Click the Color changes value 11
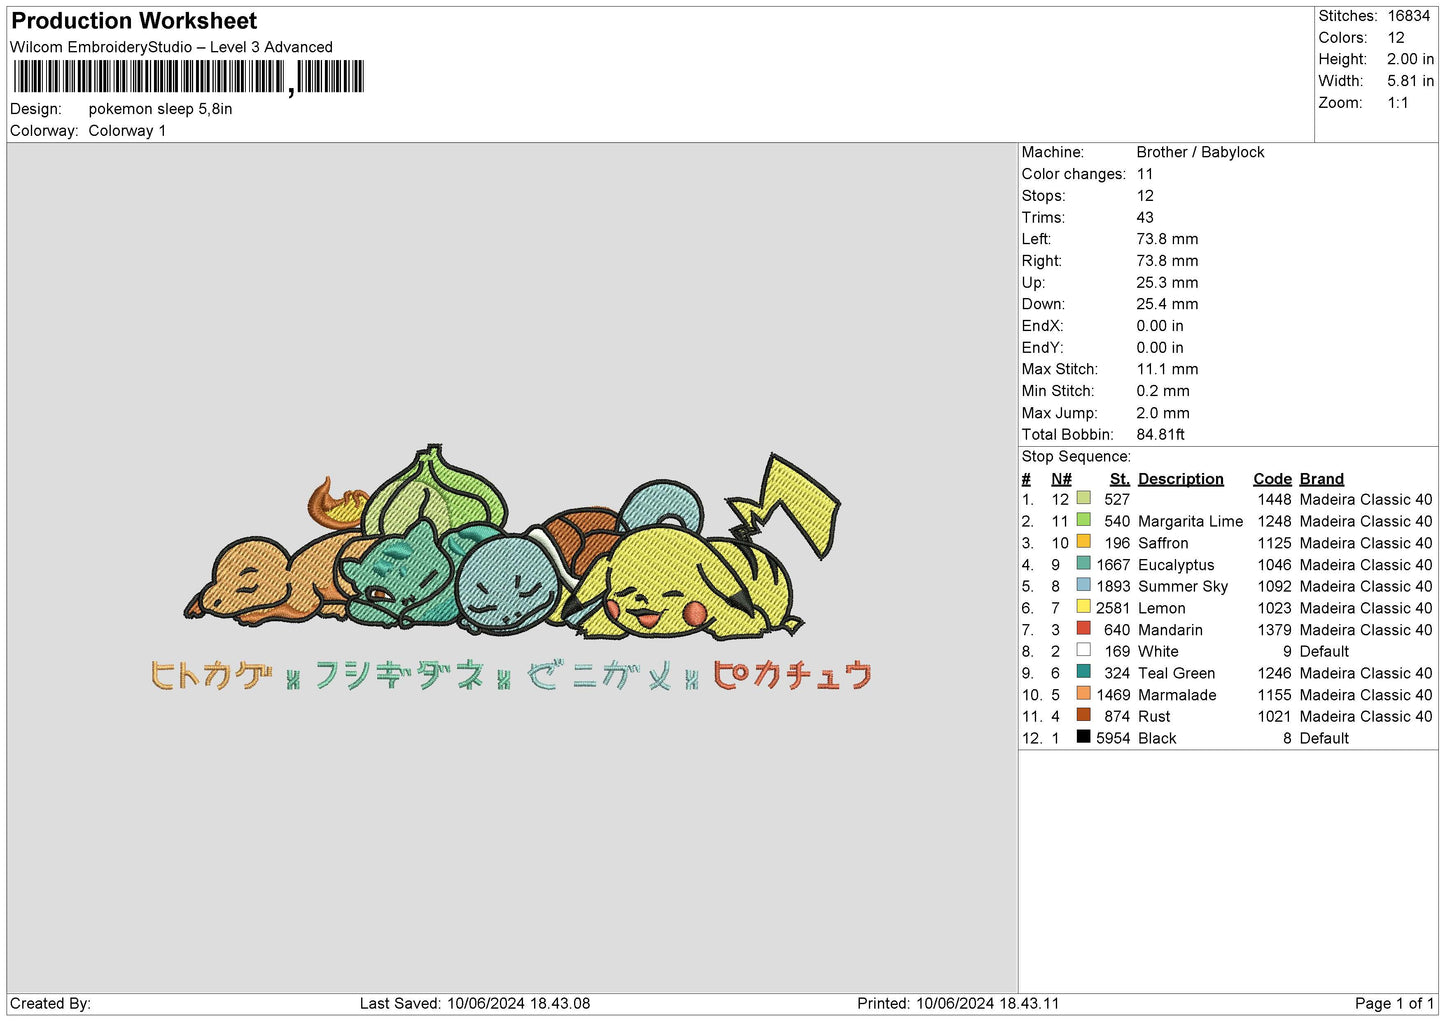The image size is (1445, 1021). [x=1145, y=174]
